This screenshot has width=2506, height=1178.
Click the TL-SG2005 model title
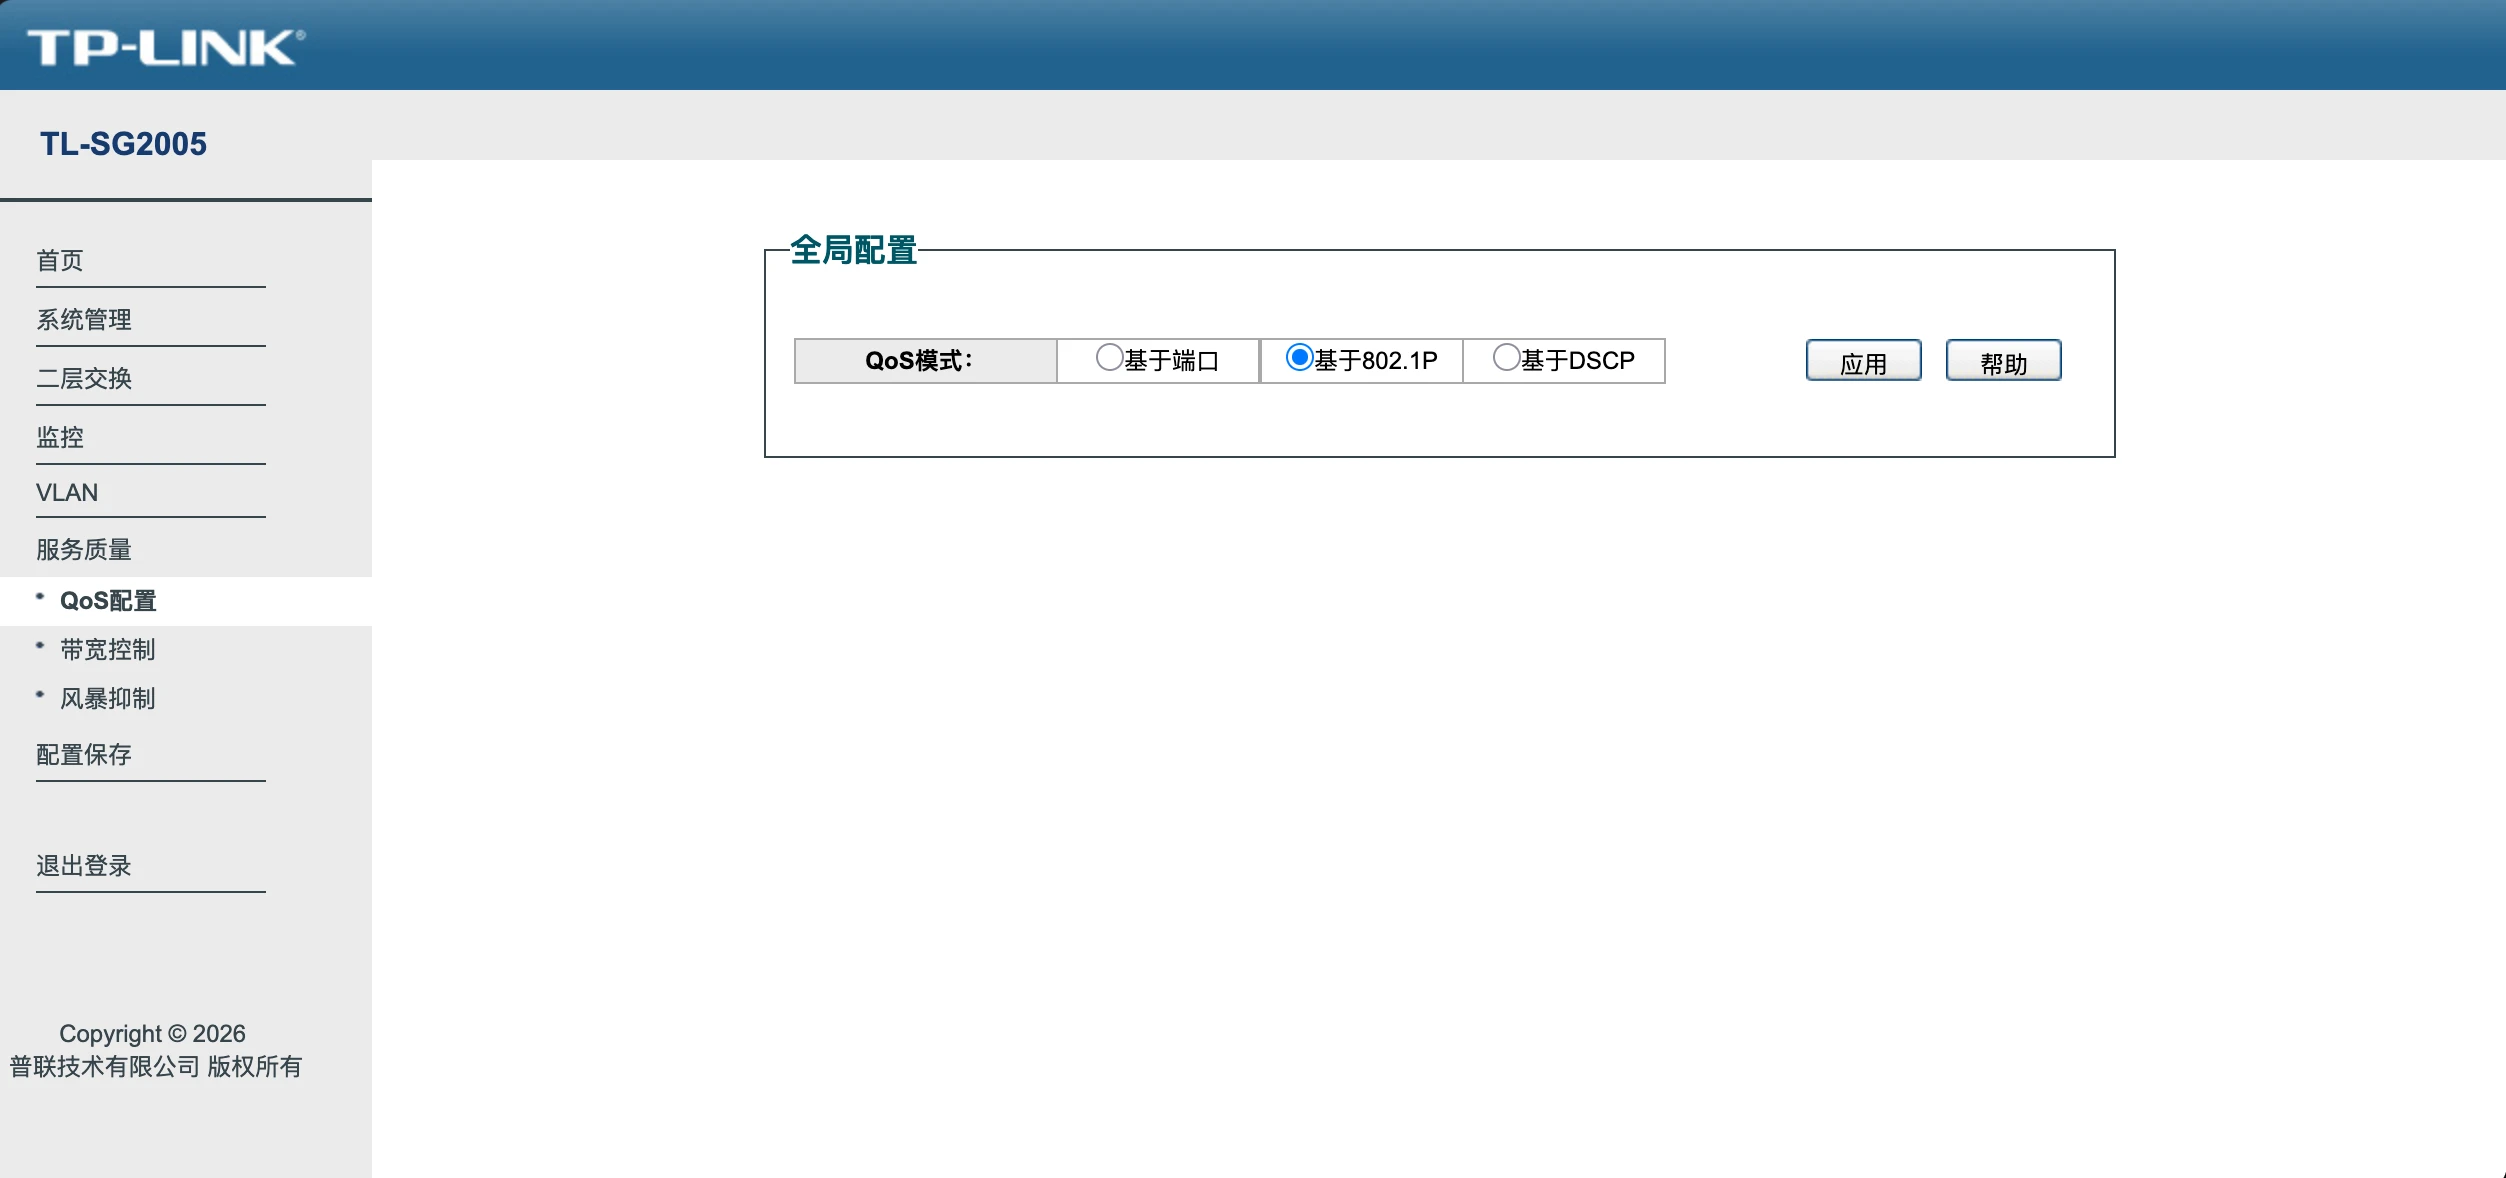123,144
